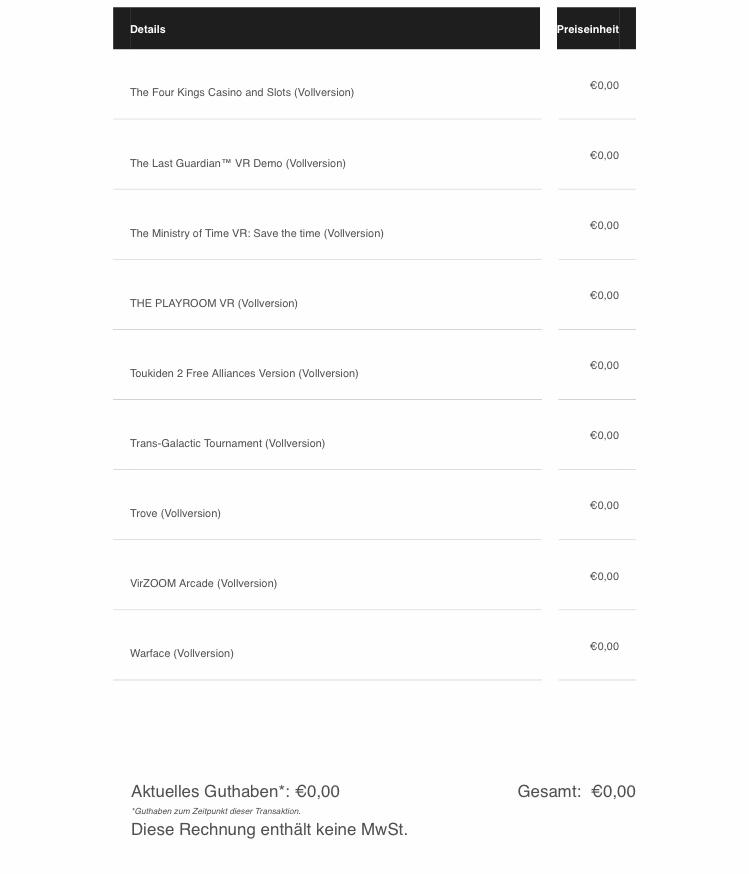
Task: Click the Trove (Vollversion) entry
Action: [x=175, y=513]
